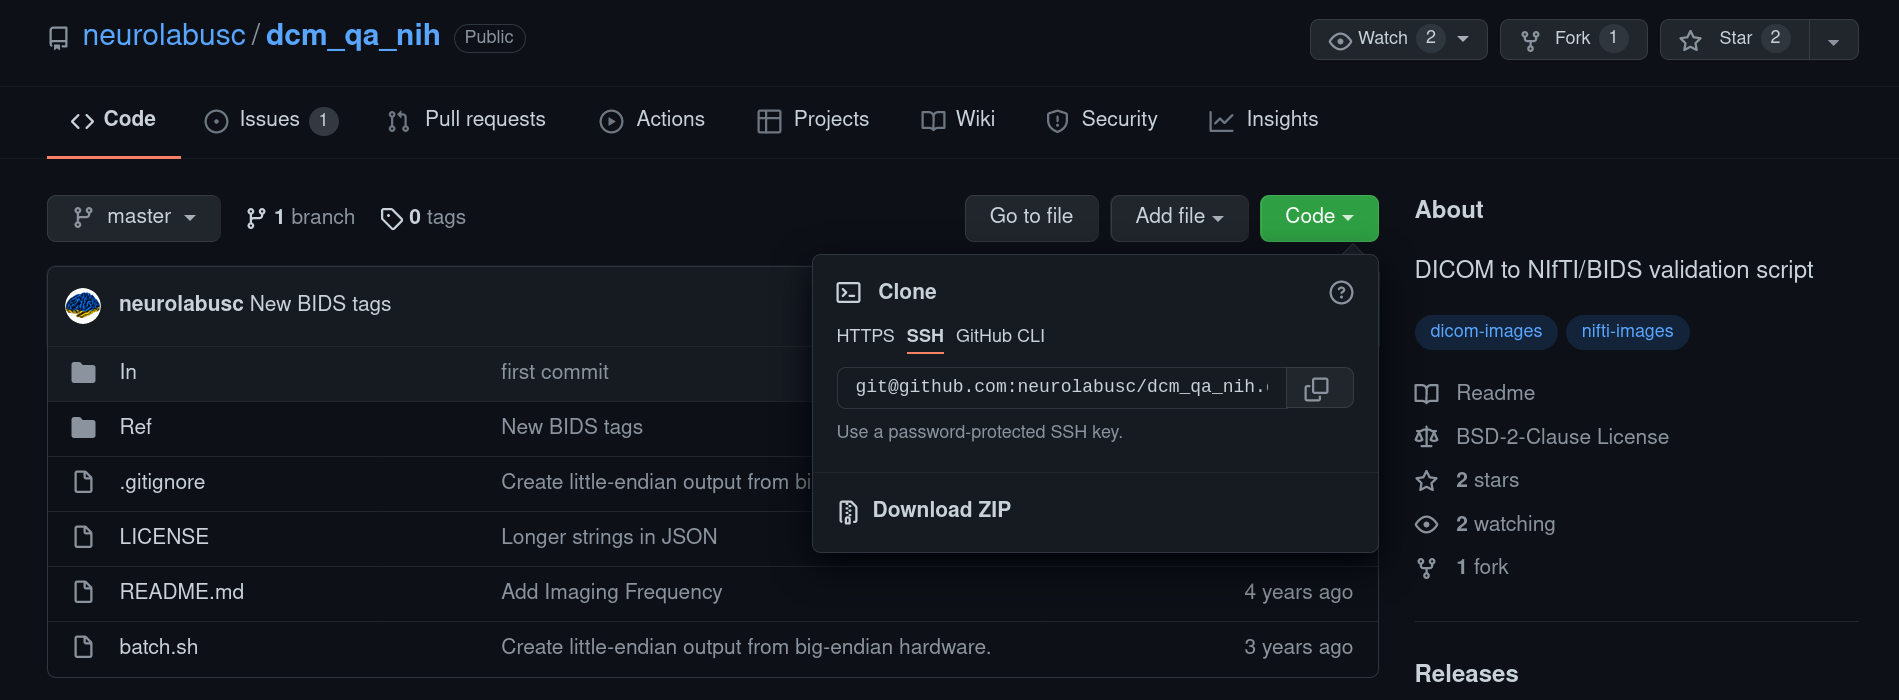Click the BSD-2-Clause License scale icon

pos(1427,437)
